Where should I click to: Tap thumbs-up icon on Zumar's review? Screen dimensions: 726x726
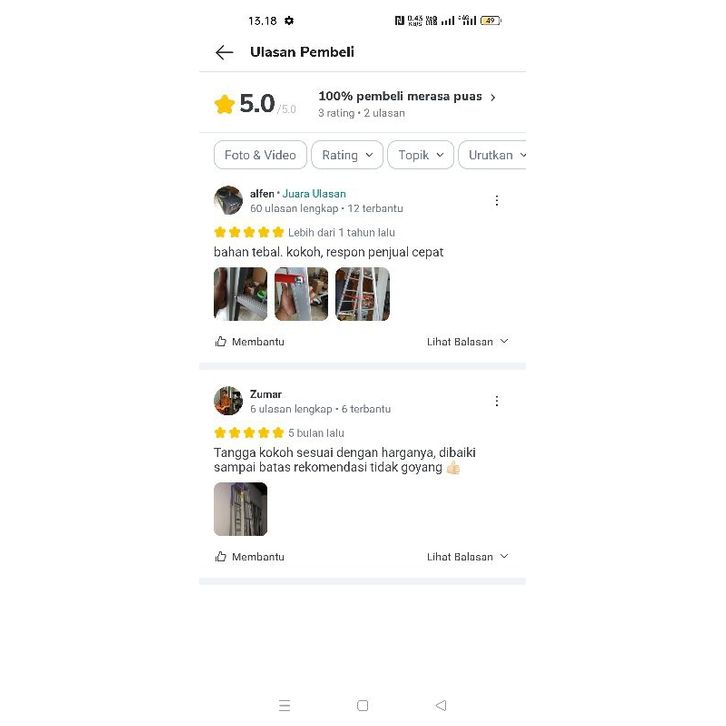pos(221,556)
